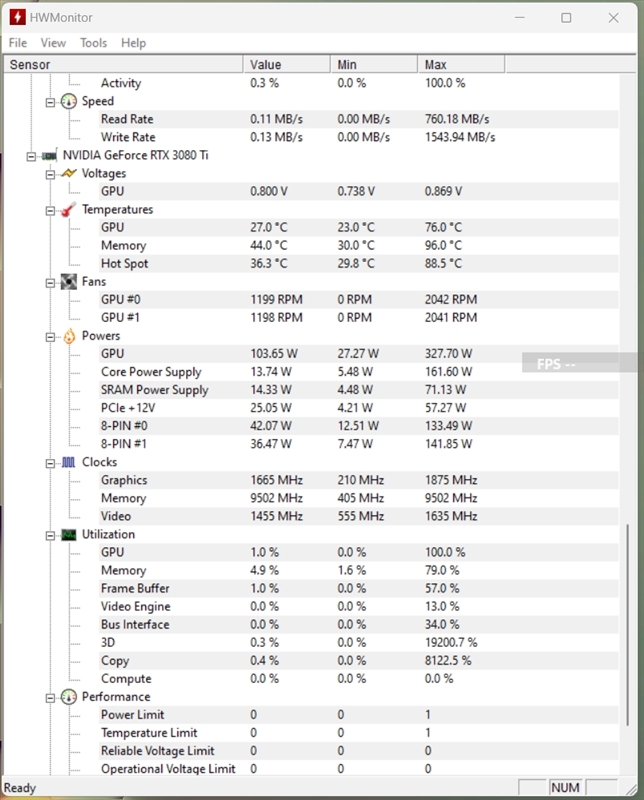Click the Utilization graph icon
Viewport: 644px width, 800px height.
68,535
